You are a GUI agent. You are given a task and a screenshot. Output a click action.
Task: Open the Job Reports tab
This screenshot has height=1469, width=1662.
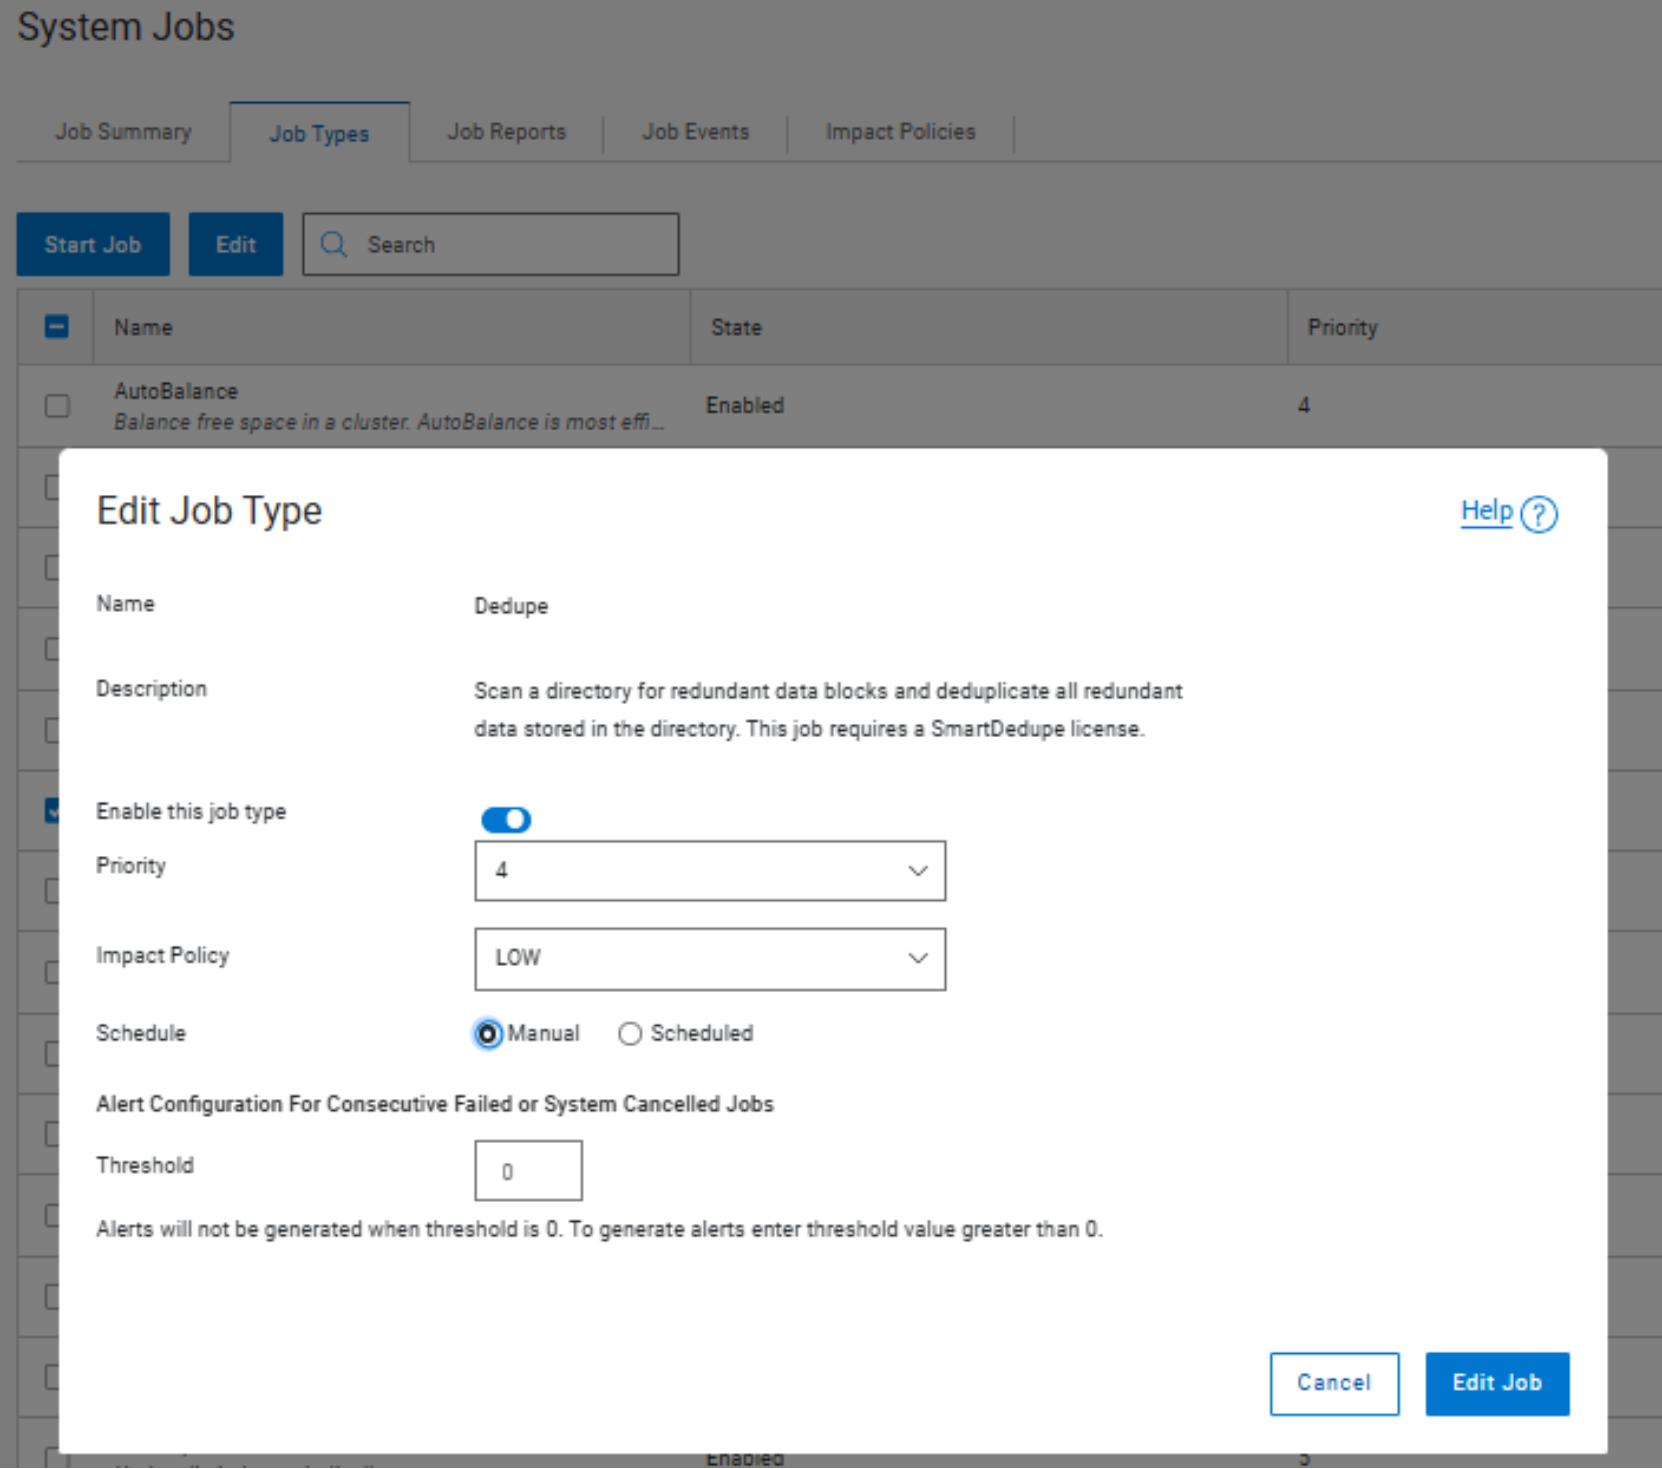point(507,132)
